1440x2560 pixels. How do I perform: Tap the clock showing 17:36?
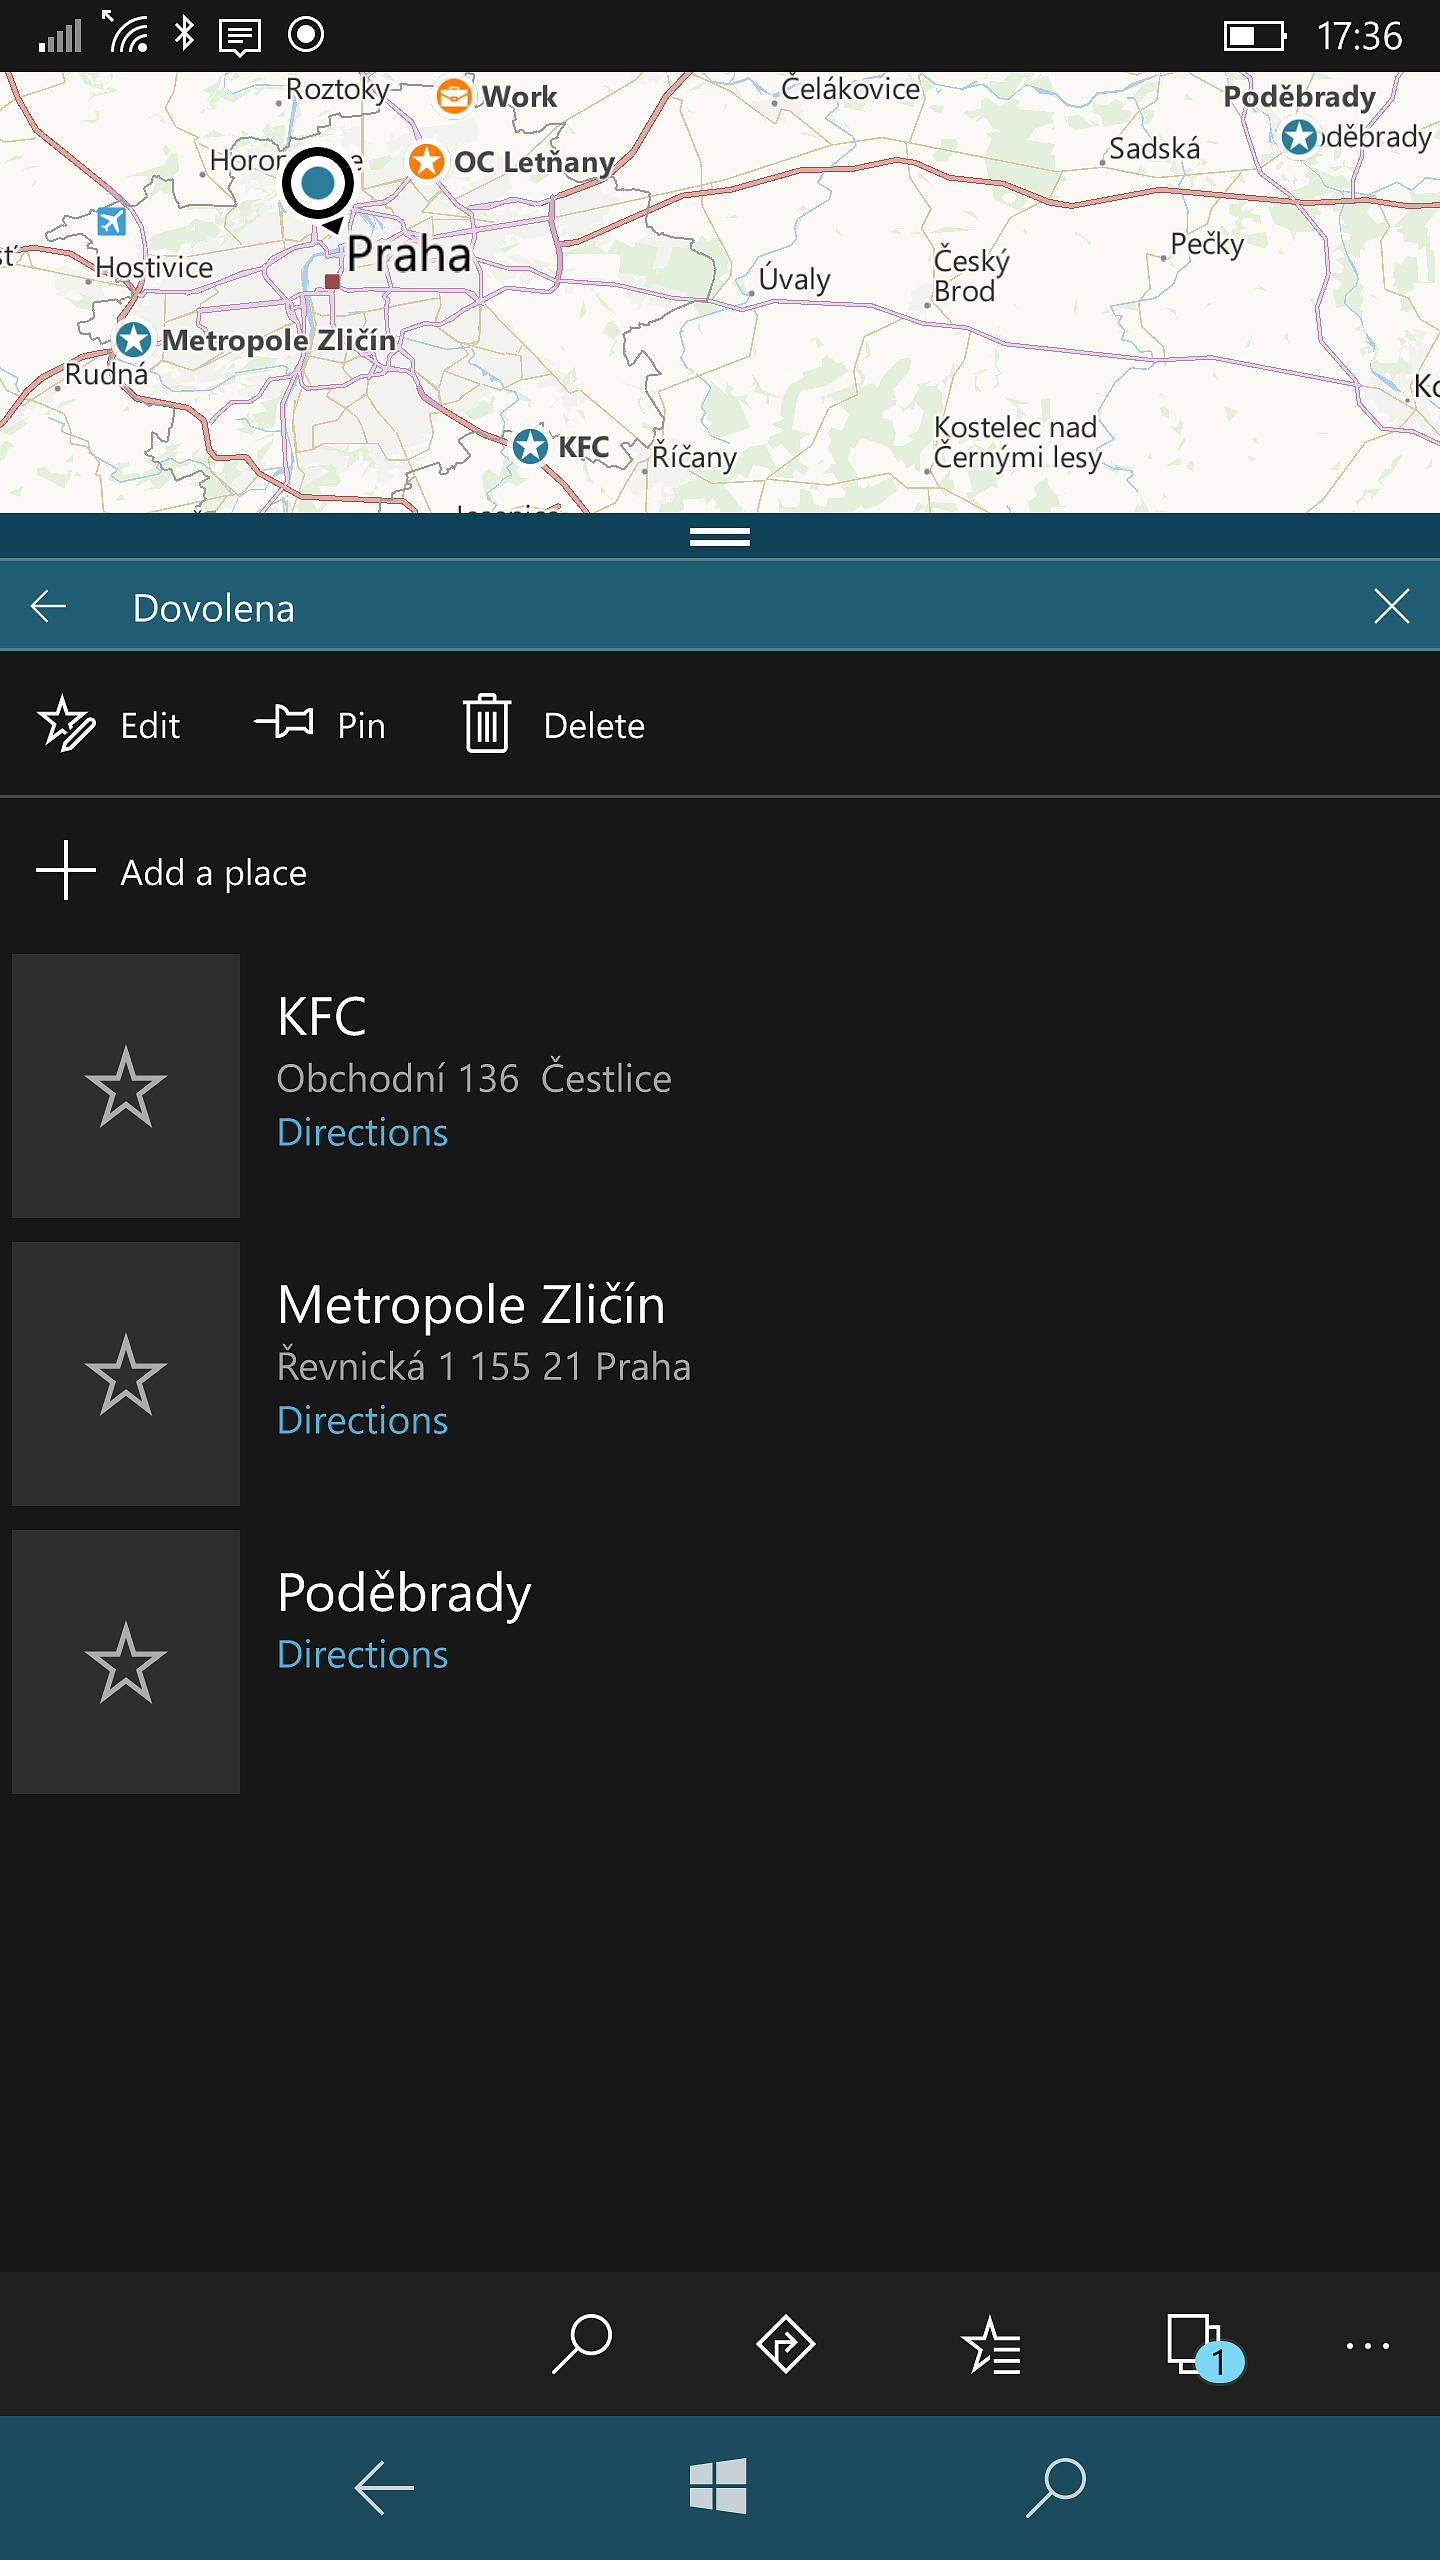1359,36
